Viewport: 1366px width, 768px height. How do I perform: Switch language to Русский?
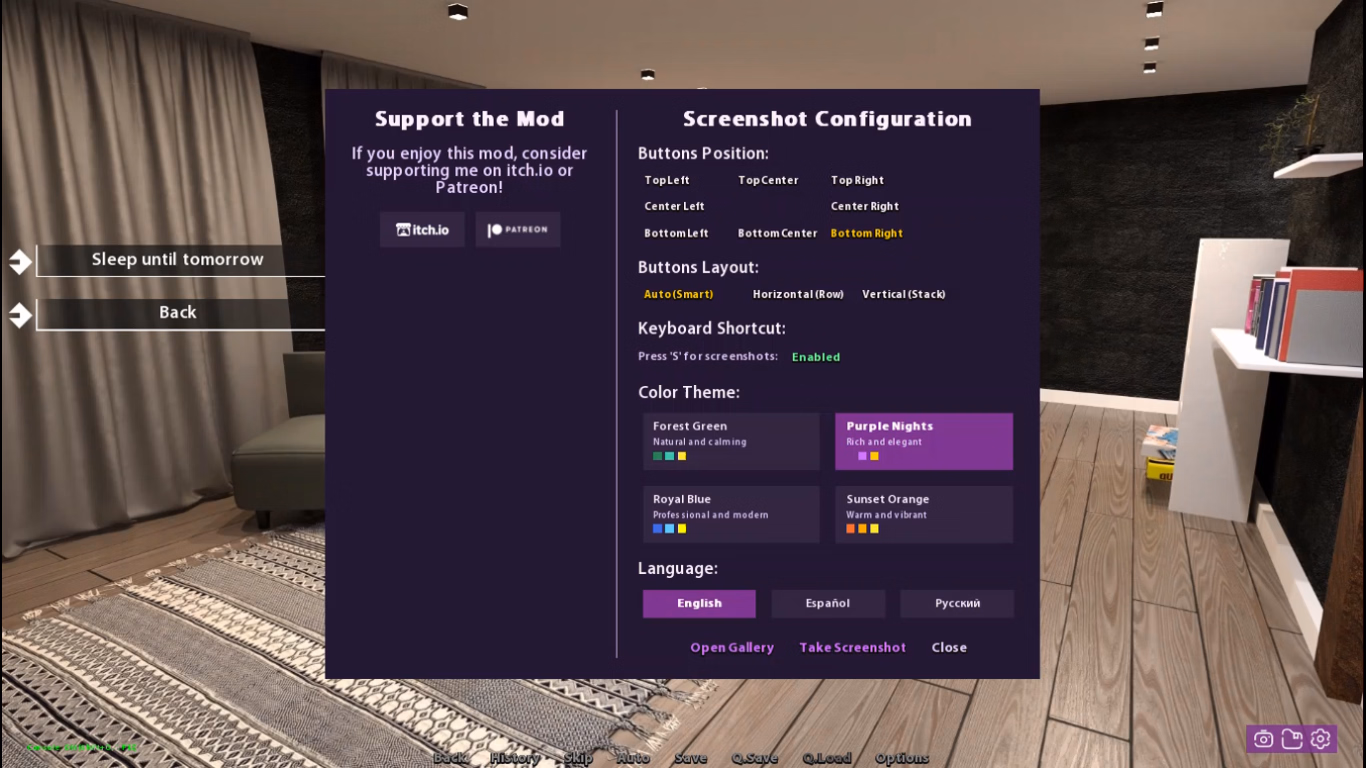[957, 604]
